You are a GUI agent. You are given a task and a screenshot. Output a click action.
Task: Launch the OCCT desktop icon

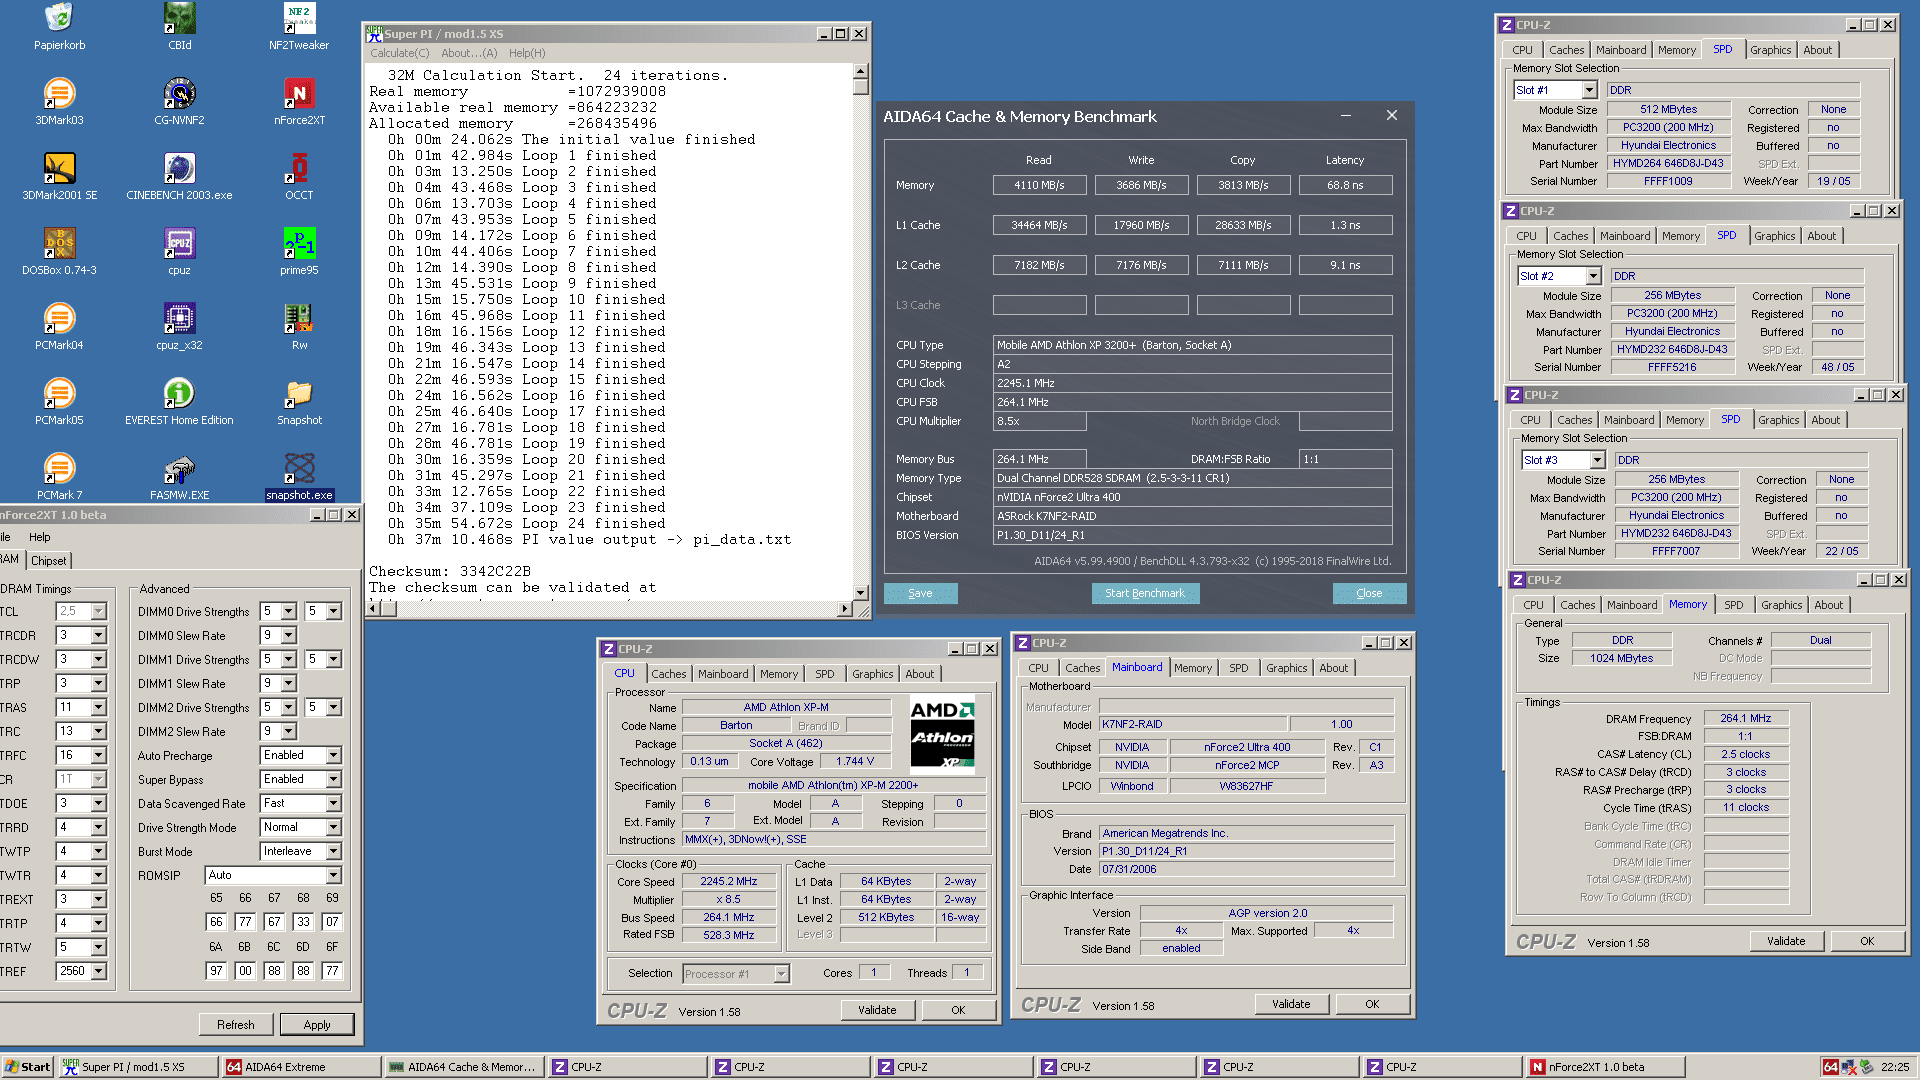(299, 176)
